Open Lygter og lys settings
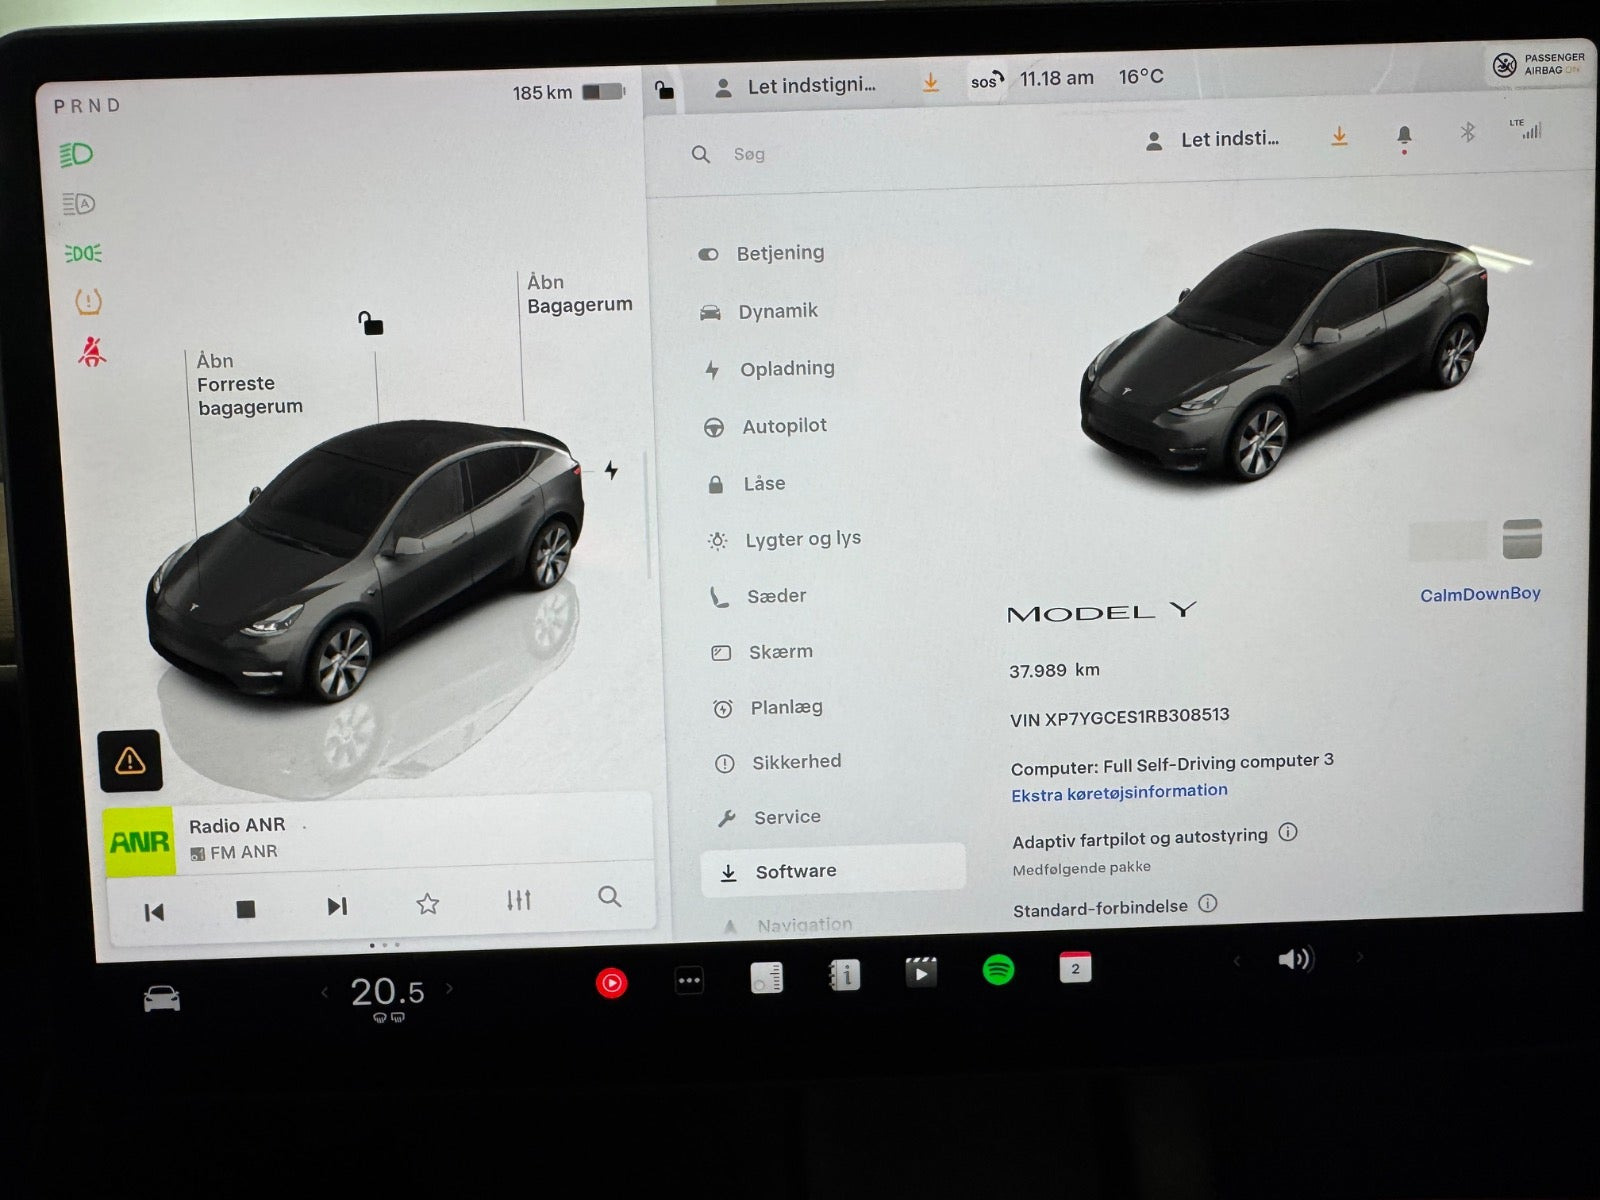 point(784,540)
